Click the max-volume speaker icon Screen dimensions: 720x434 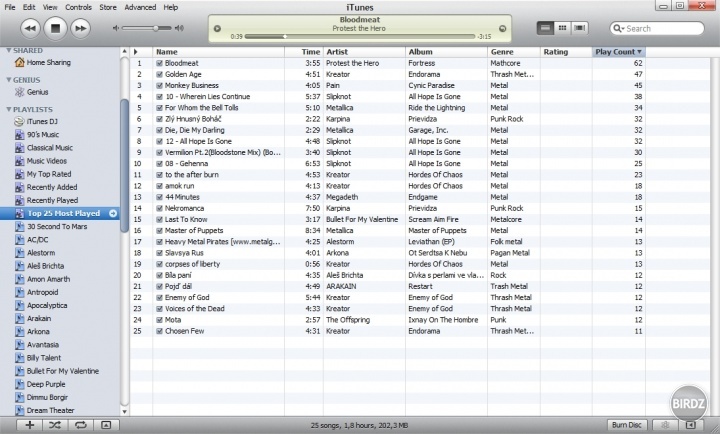[179, 28]
